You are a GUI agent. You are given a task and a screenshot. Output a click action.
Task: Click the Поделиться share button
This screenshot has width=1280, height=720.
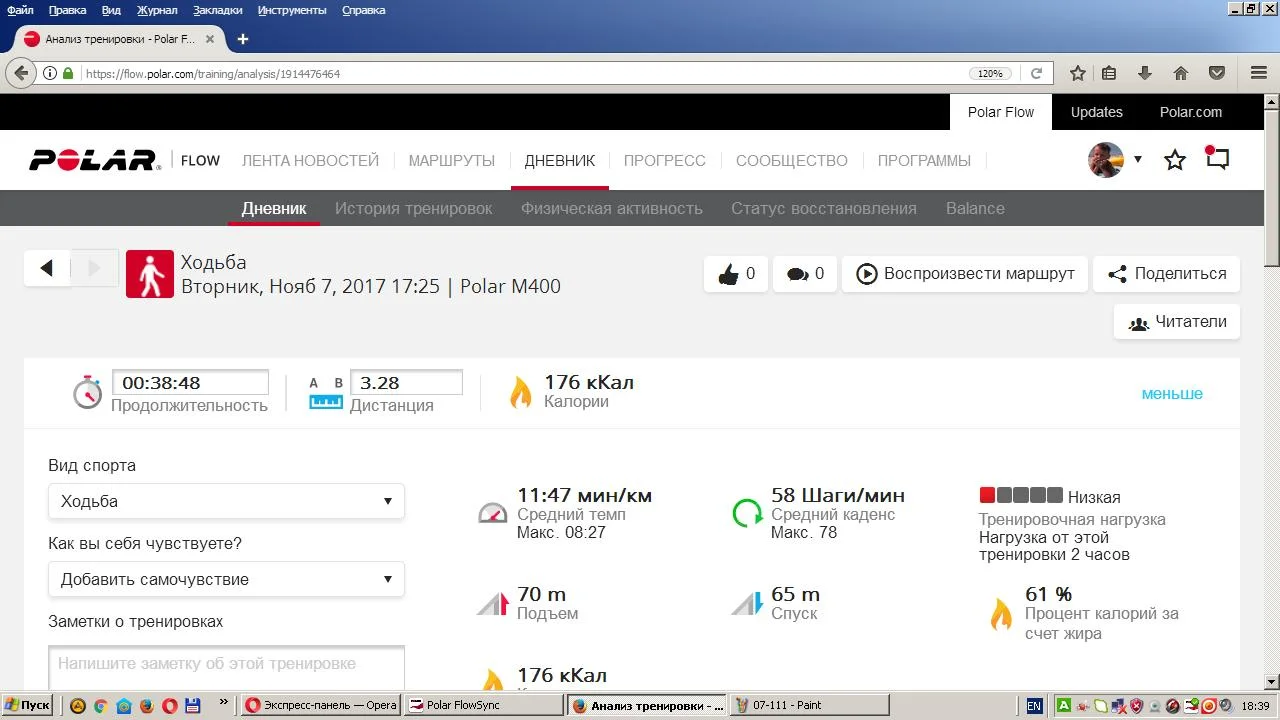tap(1166, 274)
